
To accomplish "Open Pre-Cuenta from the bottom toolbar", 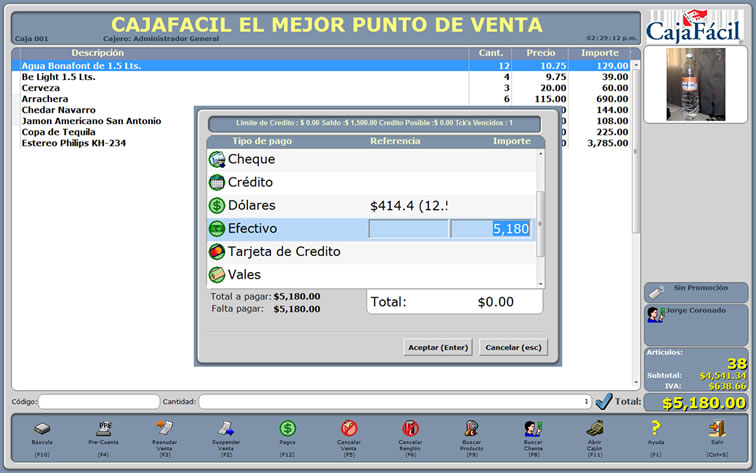I will tap(104, 429).
